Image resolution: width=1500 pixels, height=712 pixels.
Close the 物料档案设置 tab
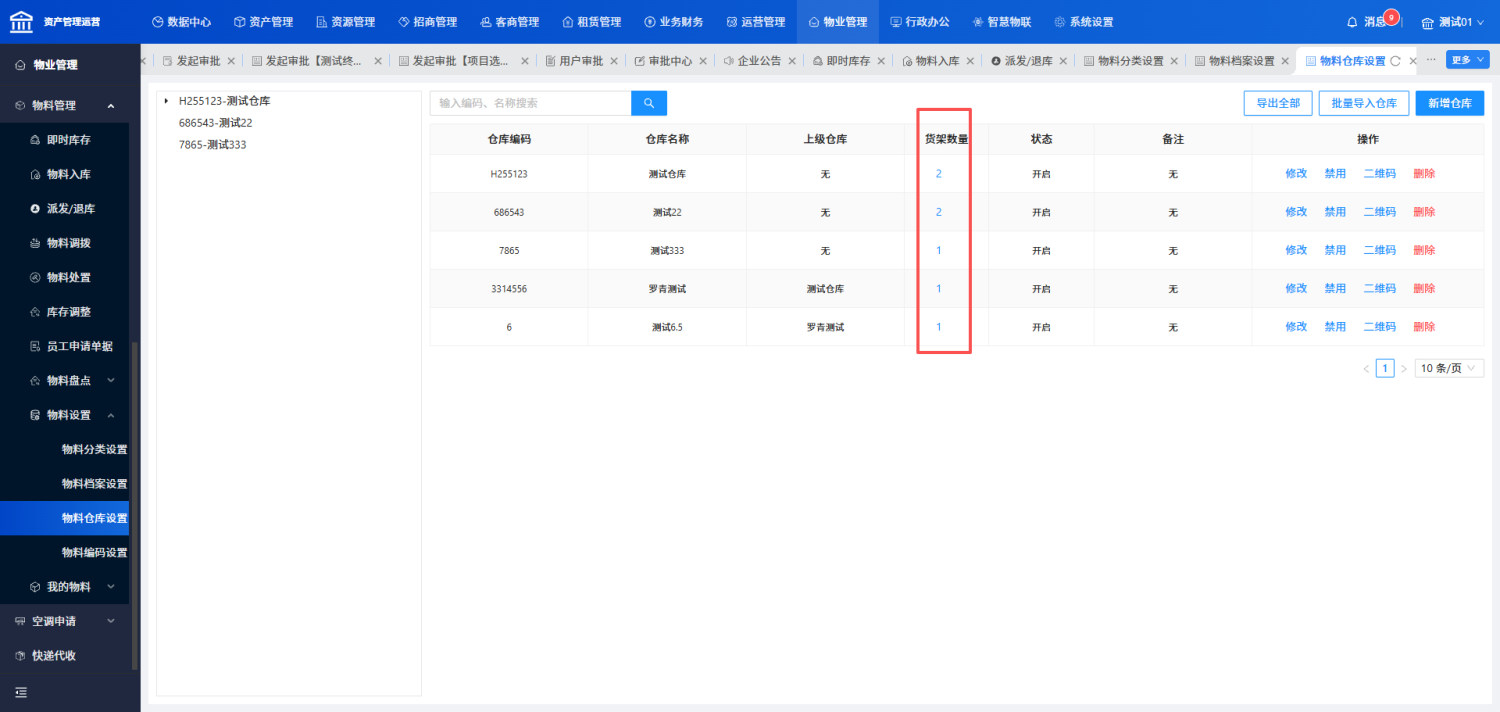coord(1285,61)
